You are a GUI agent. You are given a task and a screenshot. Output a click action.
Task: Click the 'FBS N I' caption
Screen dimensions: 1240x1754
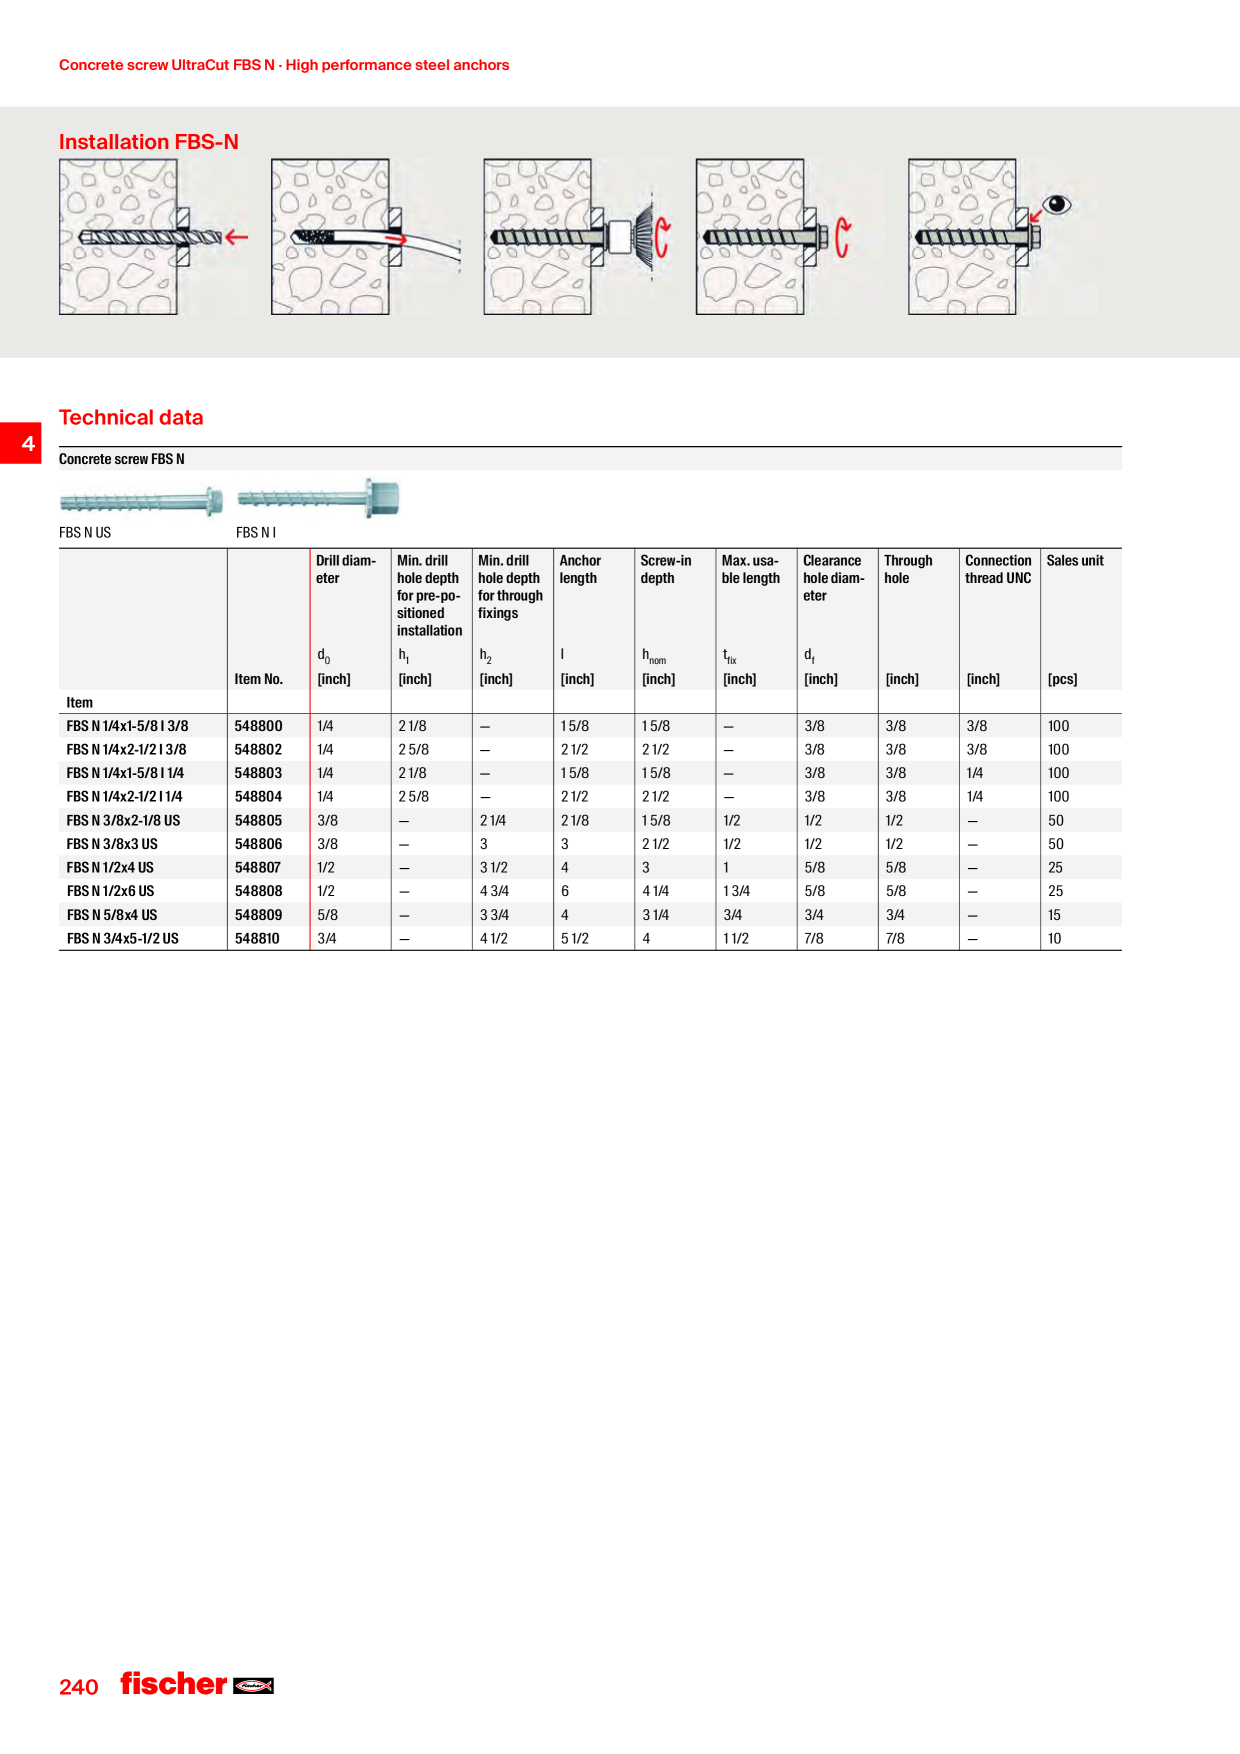pos(256,533)
